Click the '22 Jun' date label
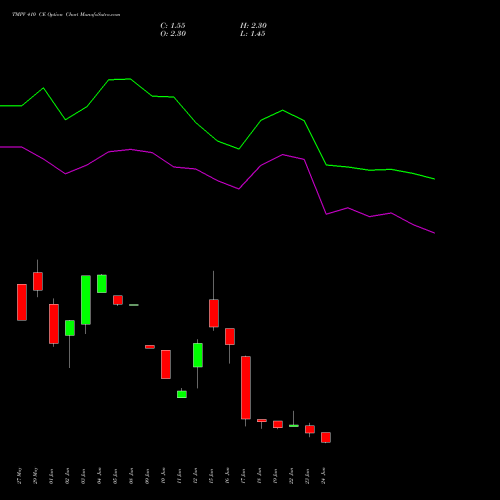Image resolution: width=500 pixels, height=500 pixels. pyautogui.click(x=291, y=476)
